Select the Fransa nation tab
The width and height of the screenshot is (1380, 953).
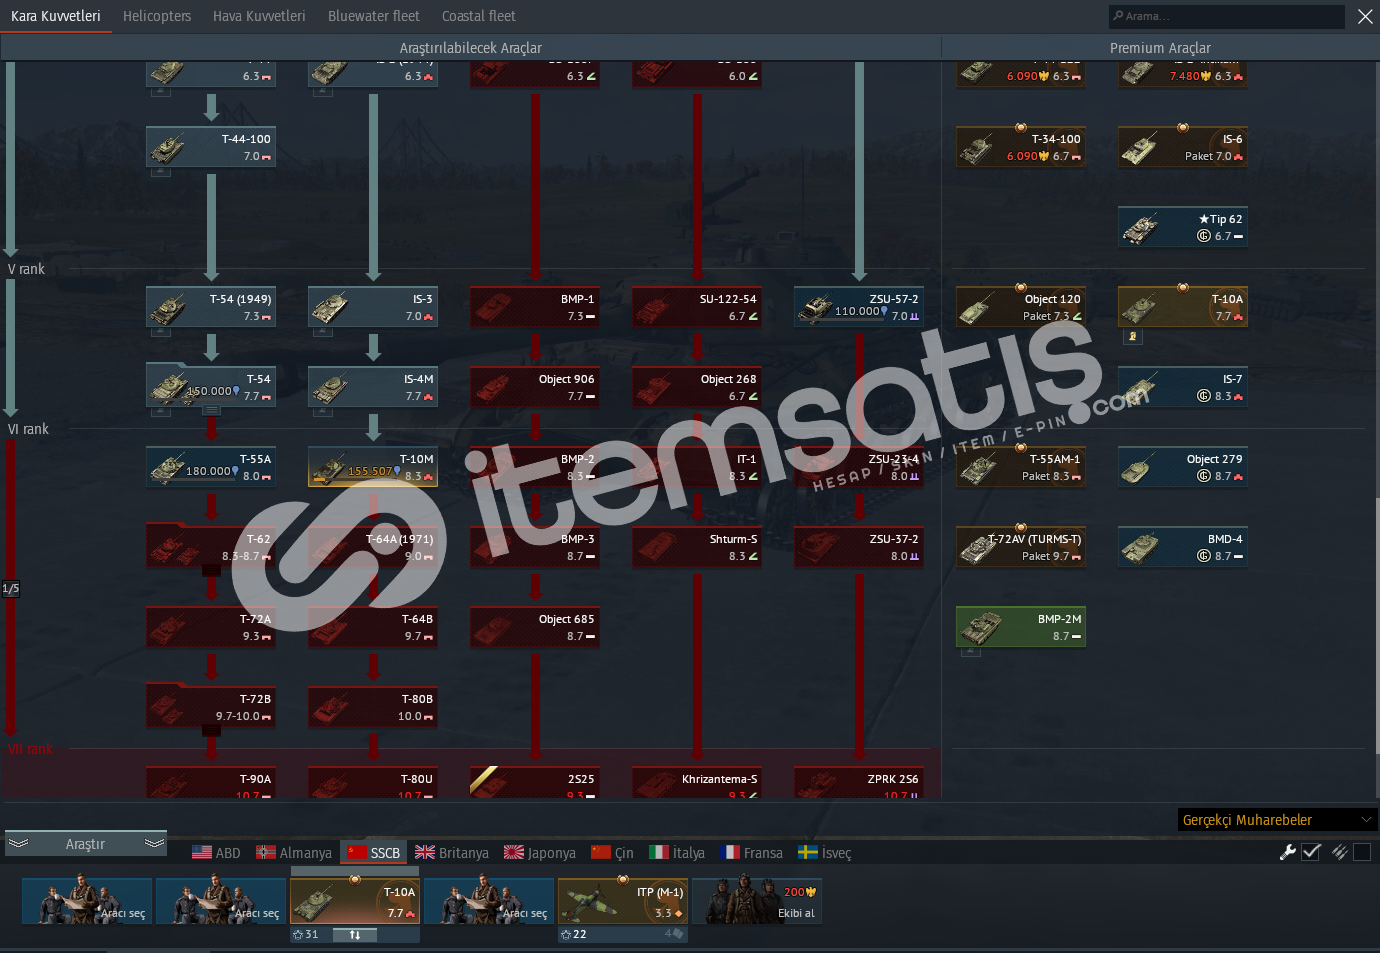(x=751, y=853)
